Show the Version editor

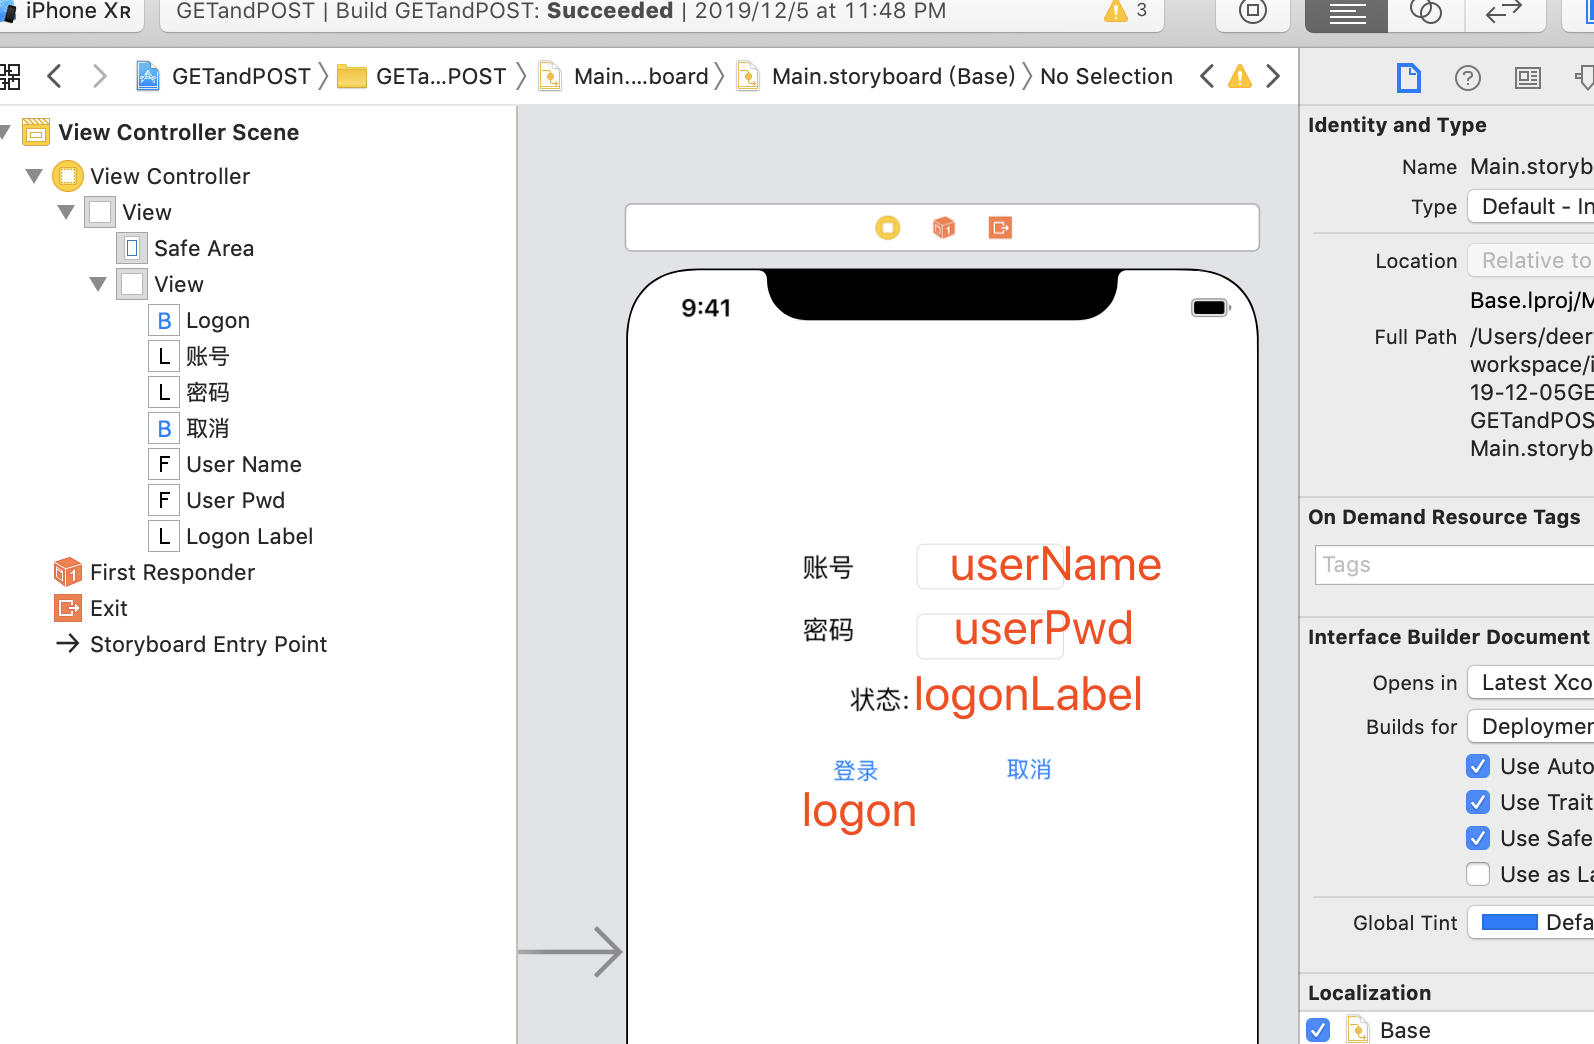pyautogui.click(x=1503, y=13)
